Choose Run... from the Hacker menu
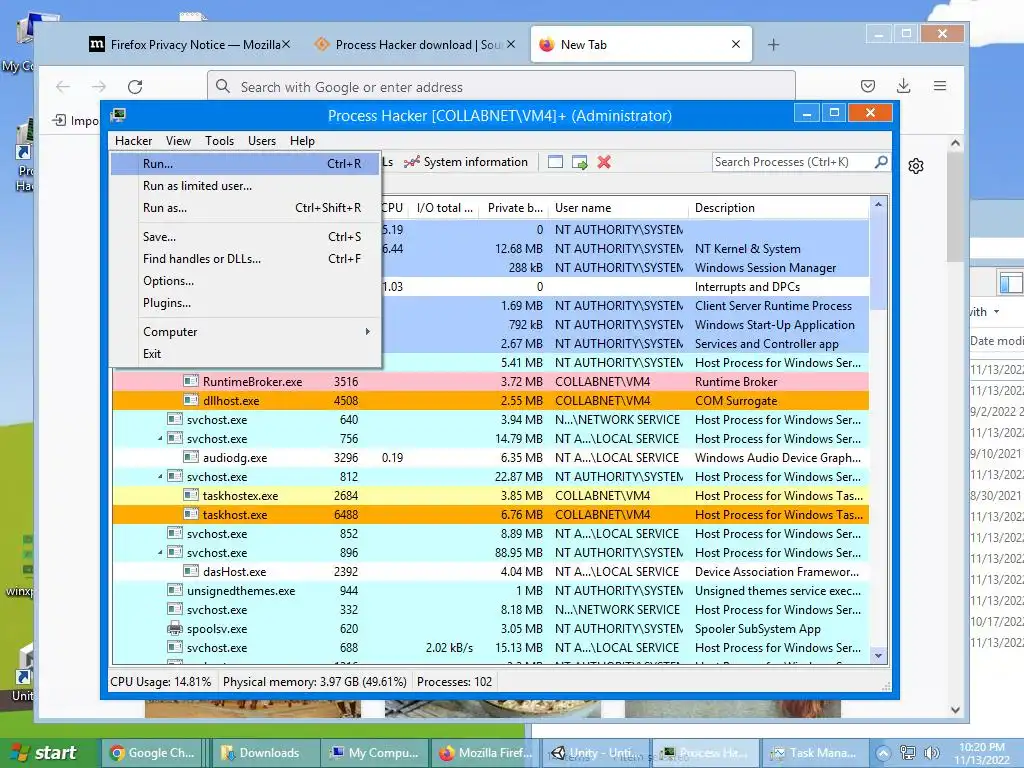The width and height of the screenshot is (1024, 768). (x=245, y=164)
